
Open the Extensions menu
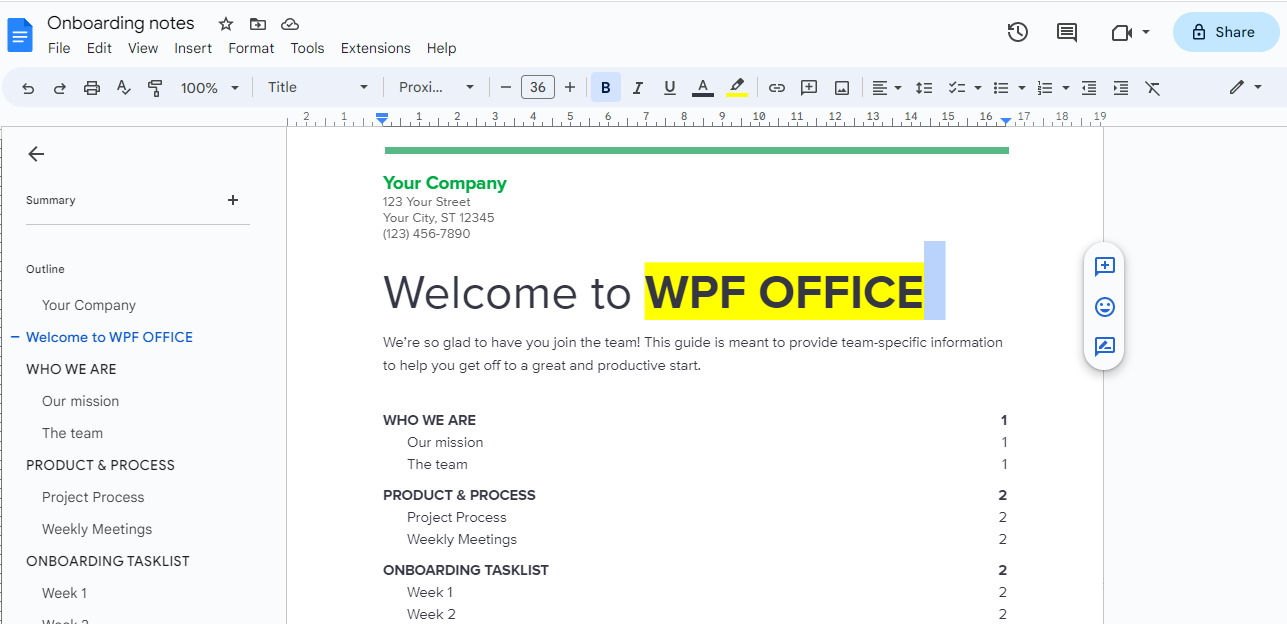click(376, 48)
